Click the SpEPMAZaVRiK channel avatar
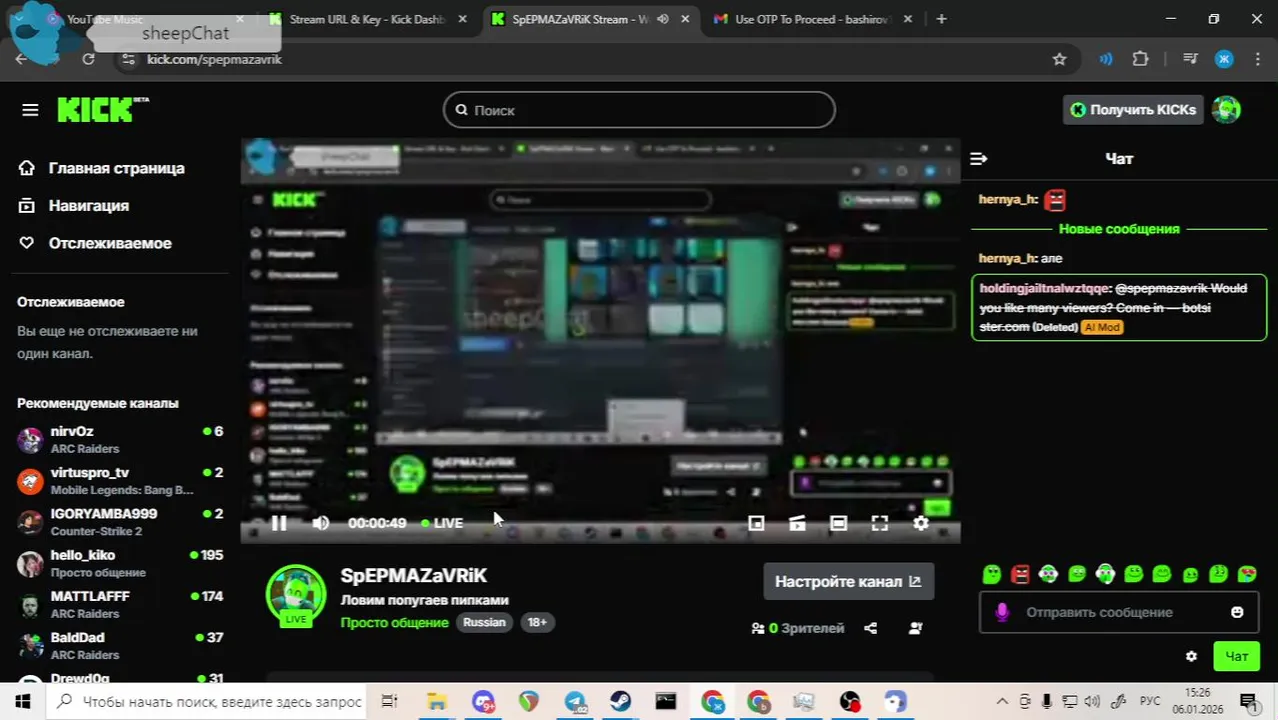Screen dimensions: 1278x720 pos(296,594)
